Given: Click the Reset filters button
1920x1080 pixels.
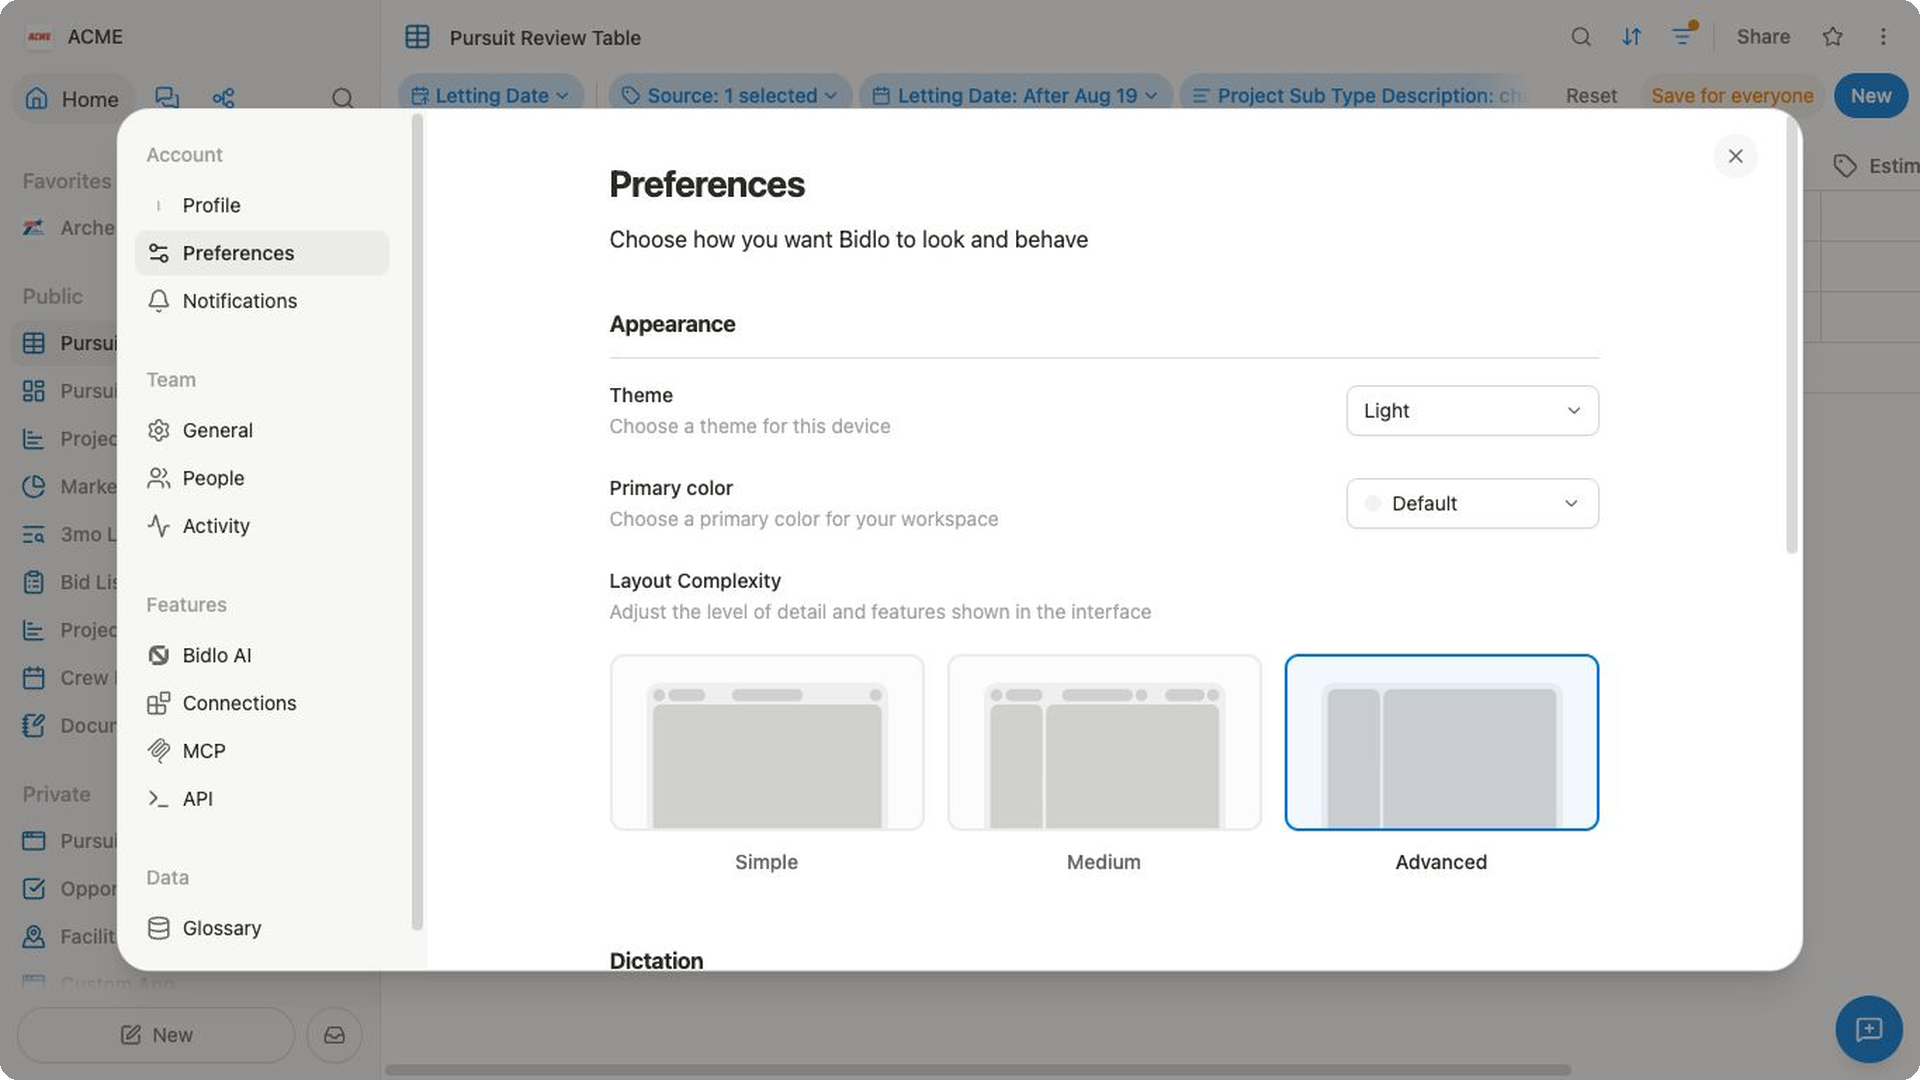Looking at the screenshot, I should (1591, 96).
